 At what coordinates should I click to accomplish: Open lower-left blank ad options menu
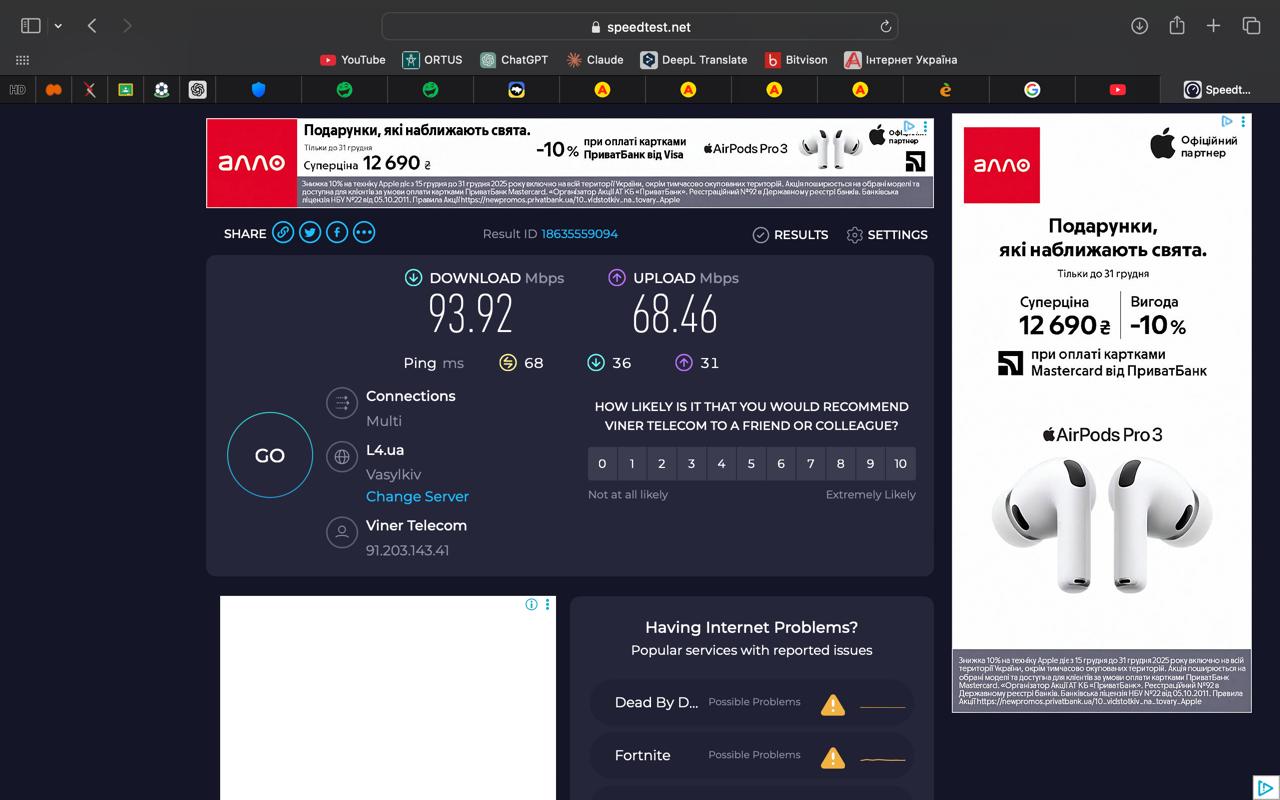(x=547, y=605)
